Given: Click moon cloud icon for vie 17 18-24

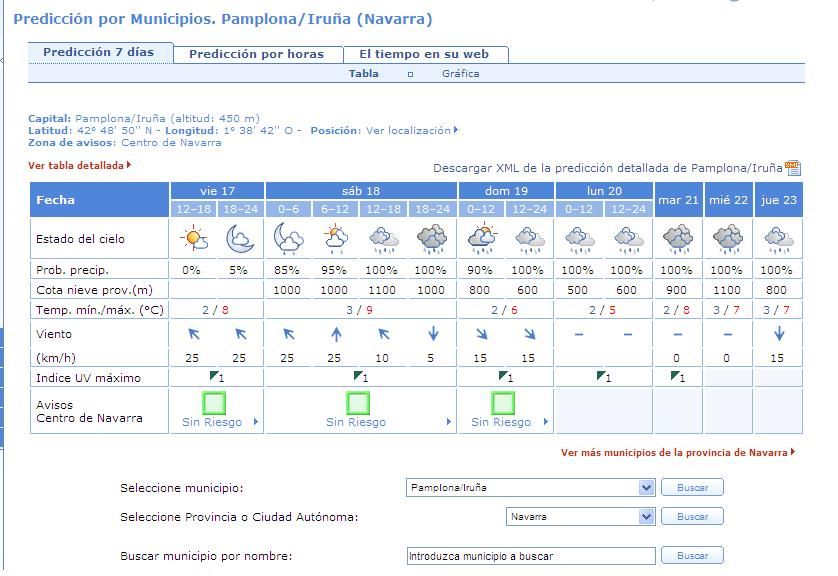Looking at the screenshot, I should point(240,238).
